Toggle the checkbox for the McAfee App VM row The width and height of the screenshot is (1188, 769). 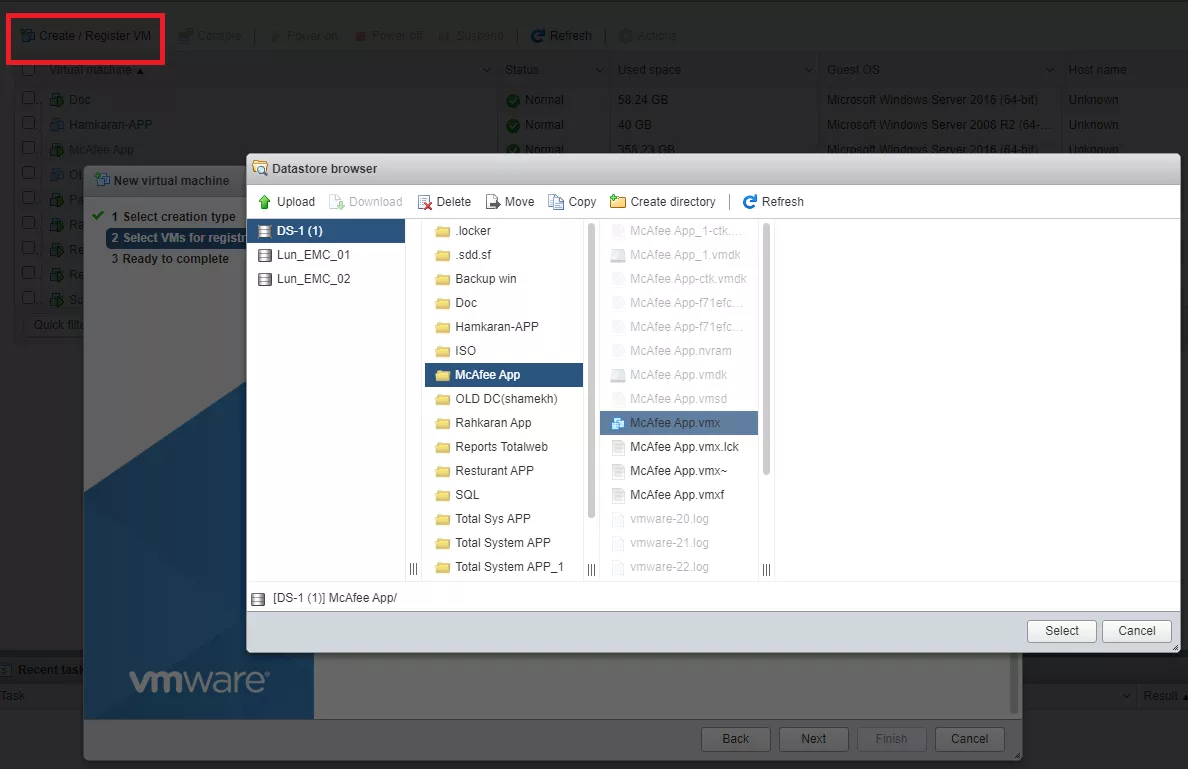(28, 148)
